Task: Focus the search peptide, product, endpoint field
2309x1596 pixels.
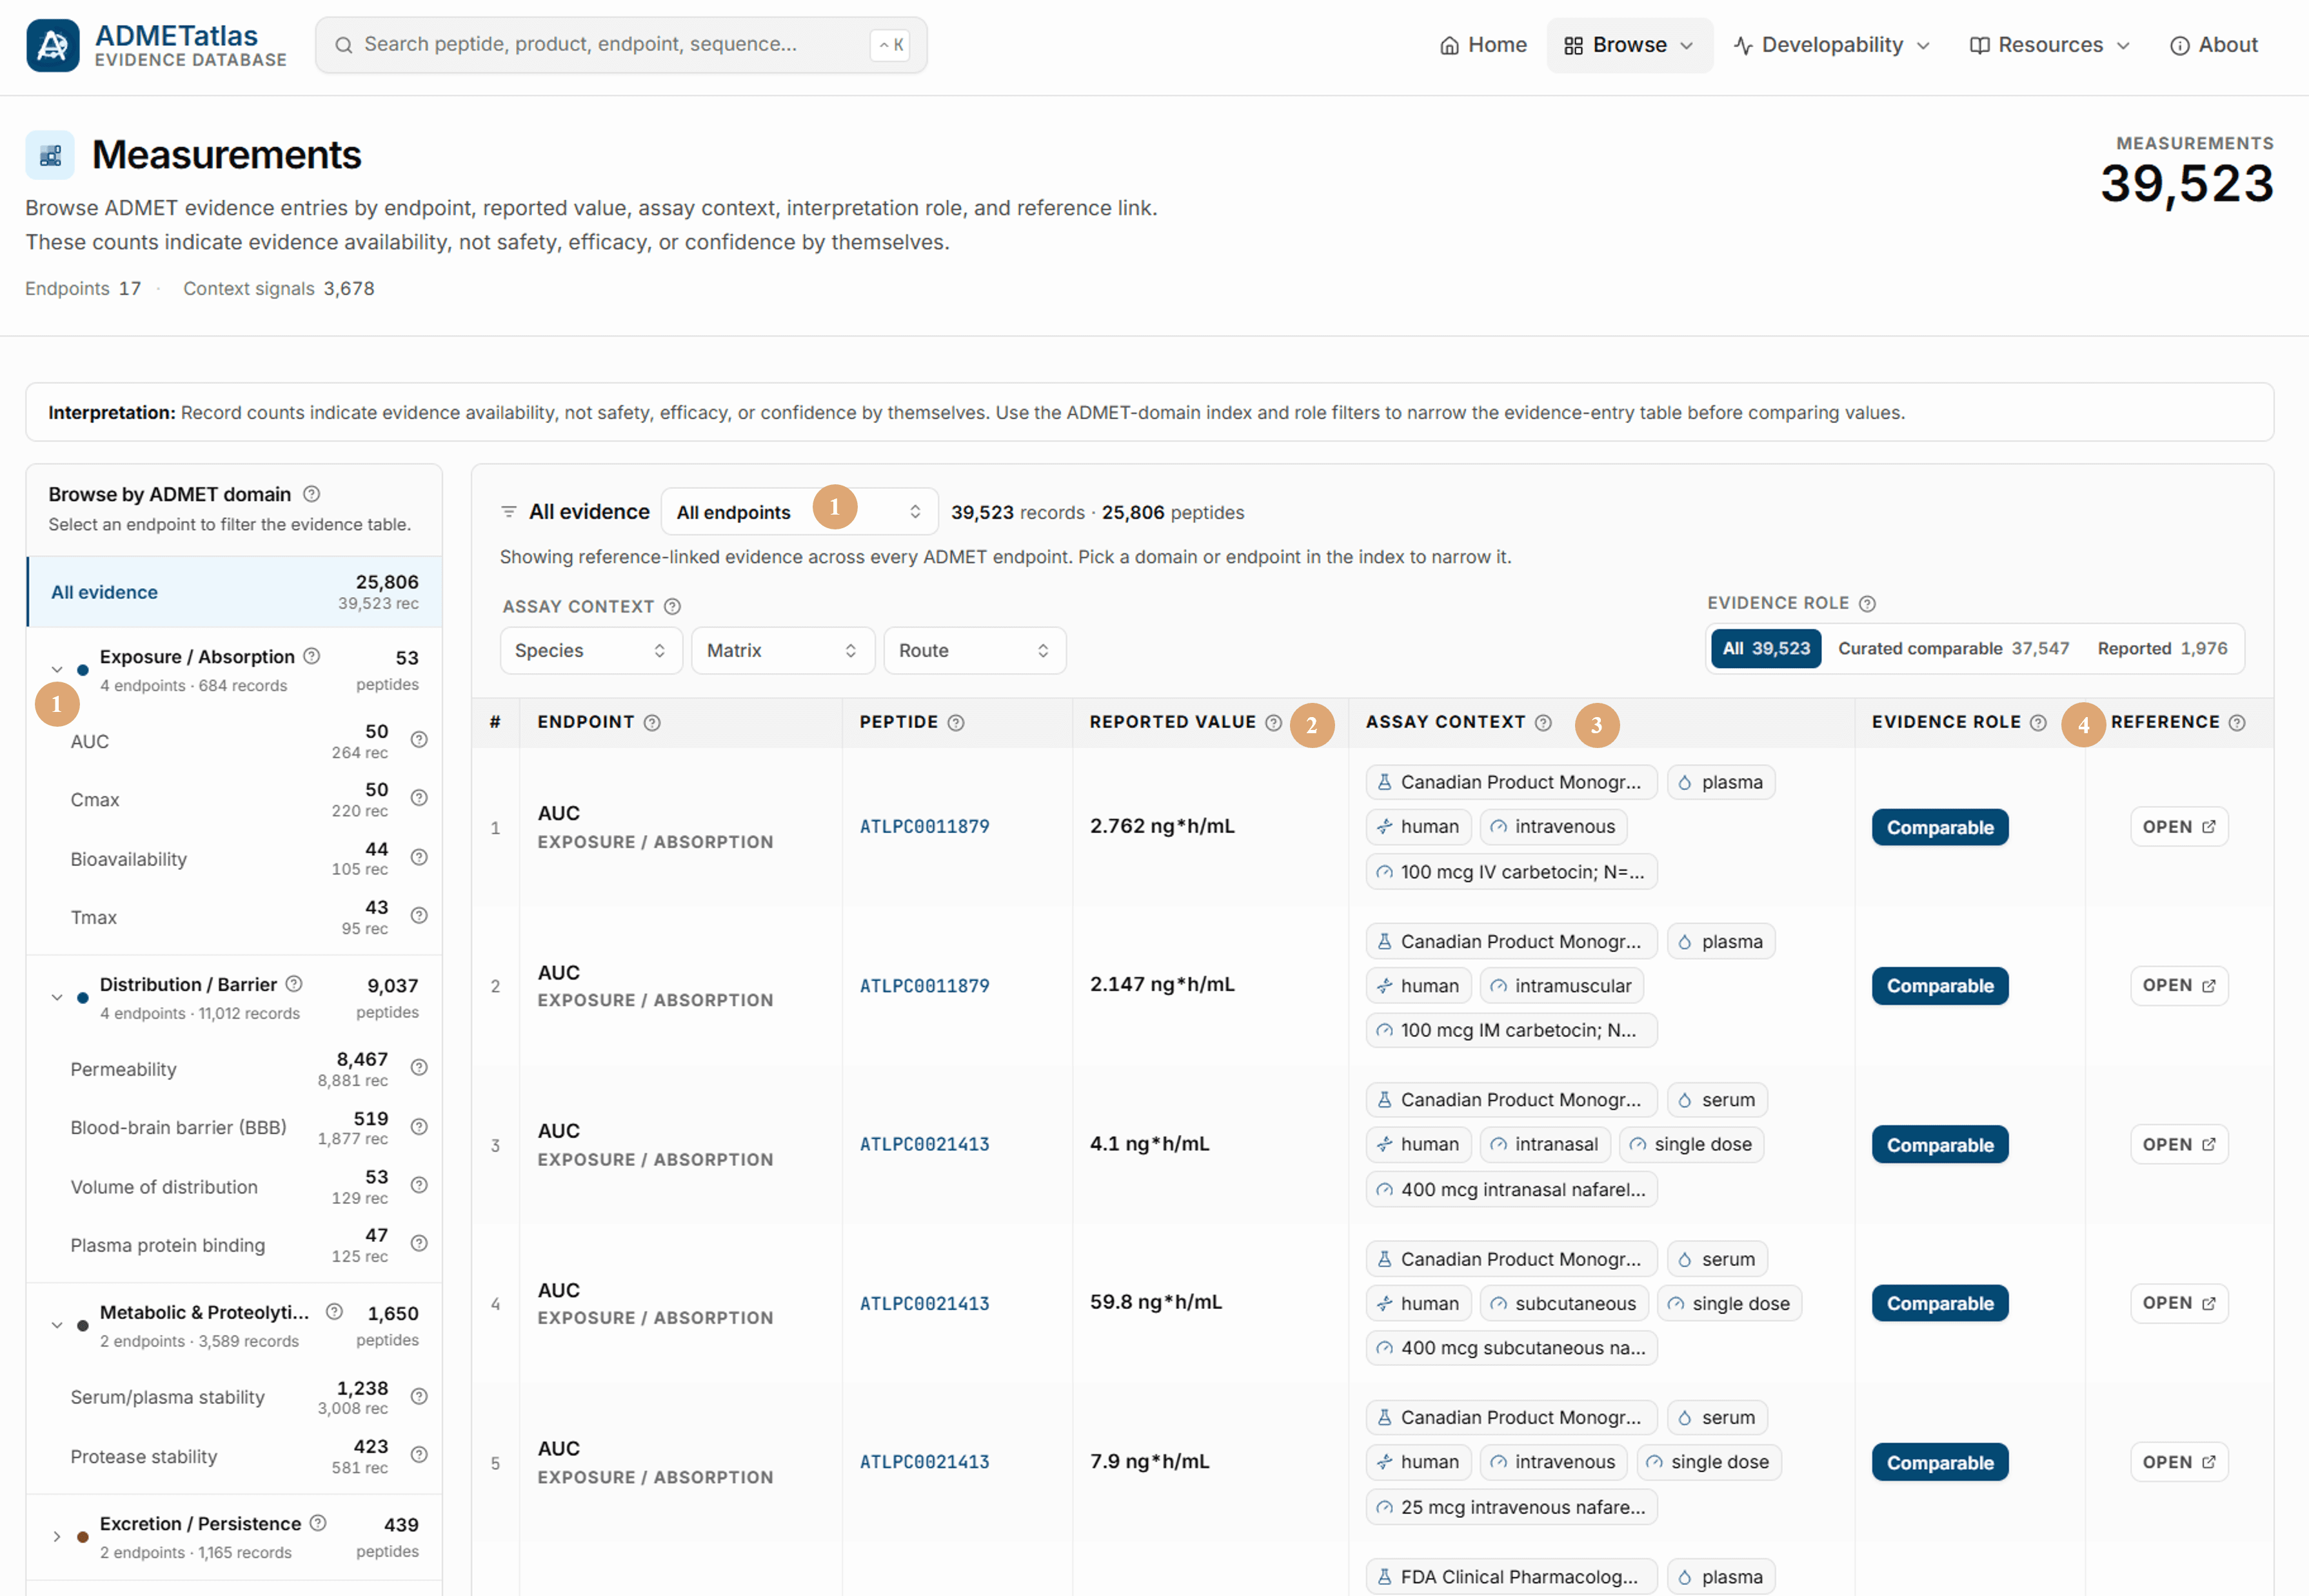Action: (621, 45)
